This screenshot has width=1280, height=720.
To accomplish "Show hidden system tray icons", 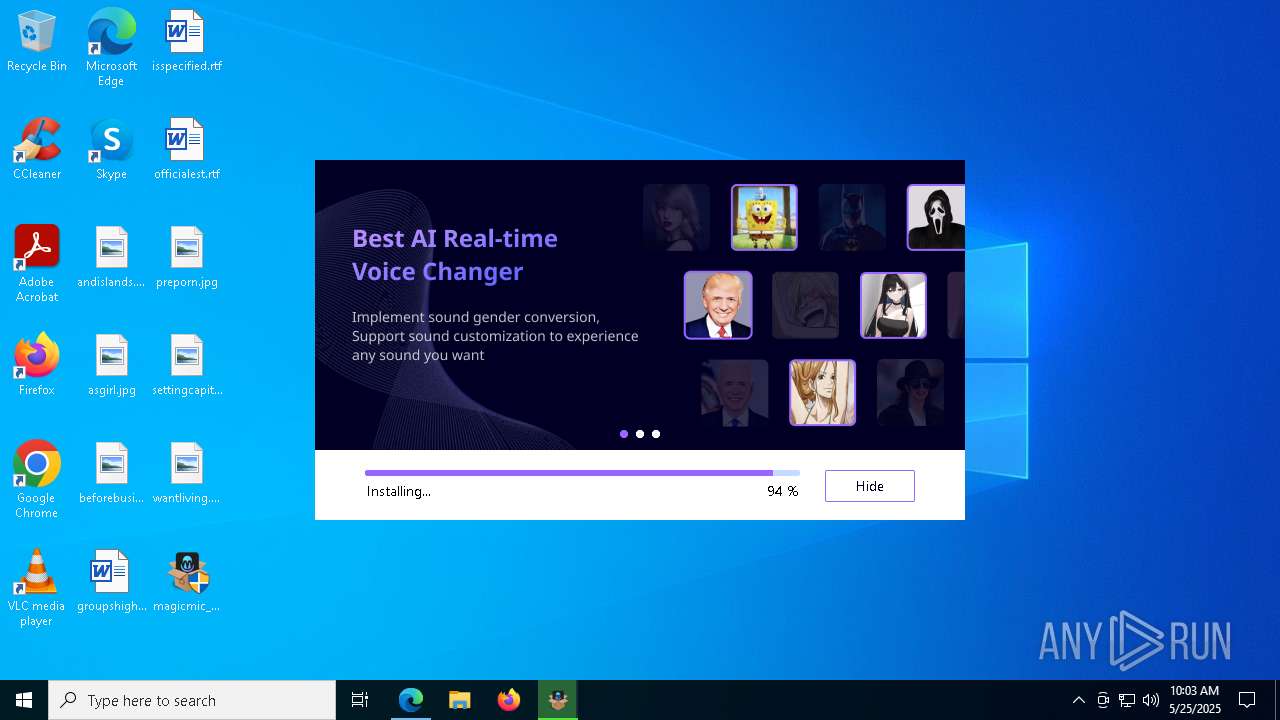I will click(1078, 700).
